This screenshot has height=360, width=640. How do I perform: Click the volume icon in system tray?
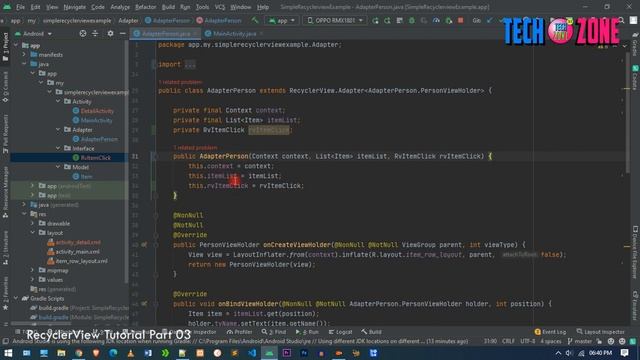point(569,353)
